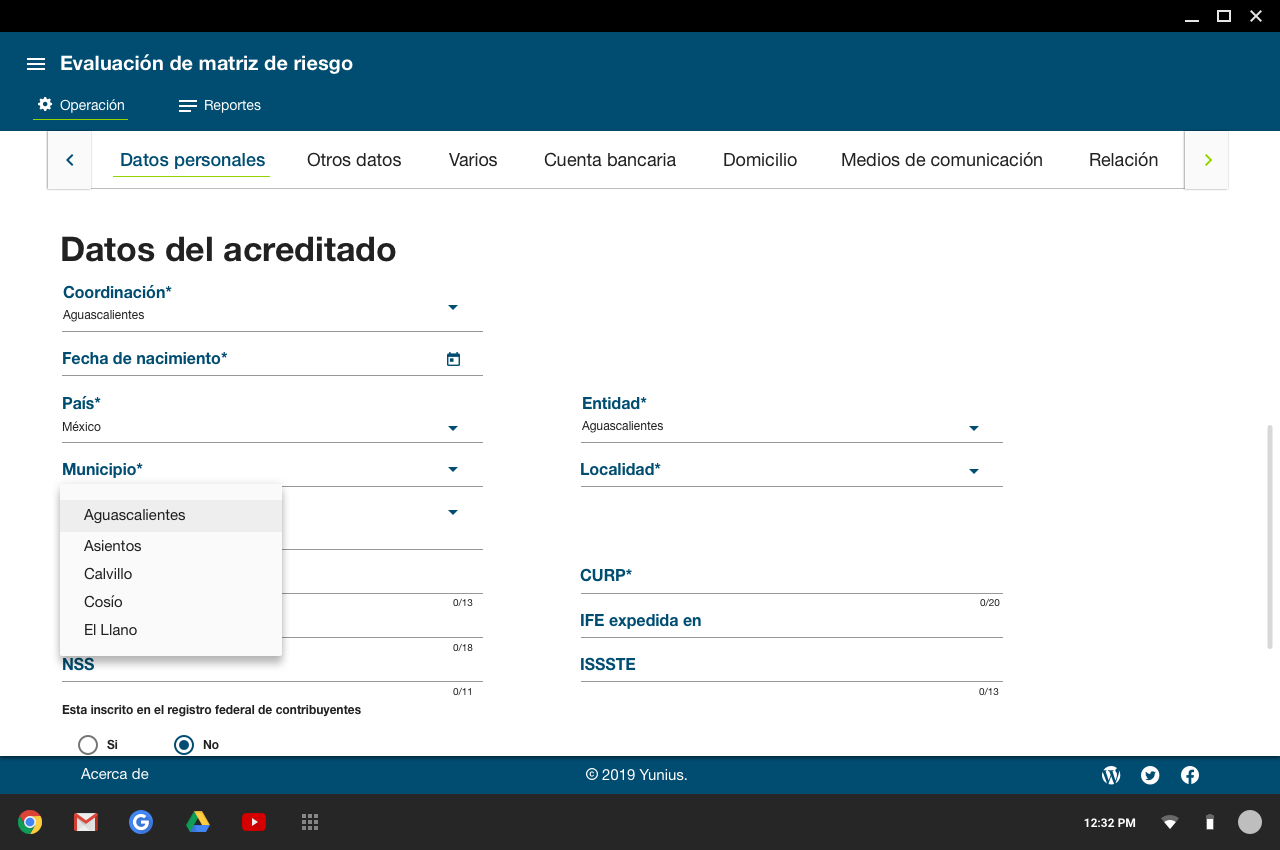The image size is (1280, 850).
Task: Open the Entidad dropdown list
Action: coord(973,428)
